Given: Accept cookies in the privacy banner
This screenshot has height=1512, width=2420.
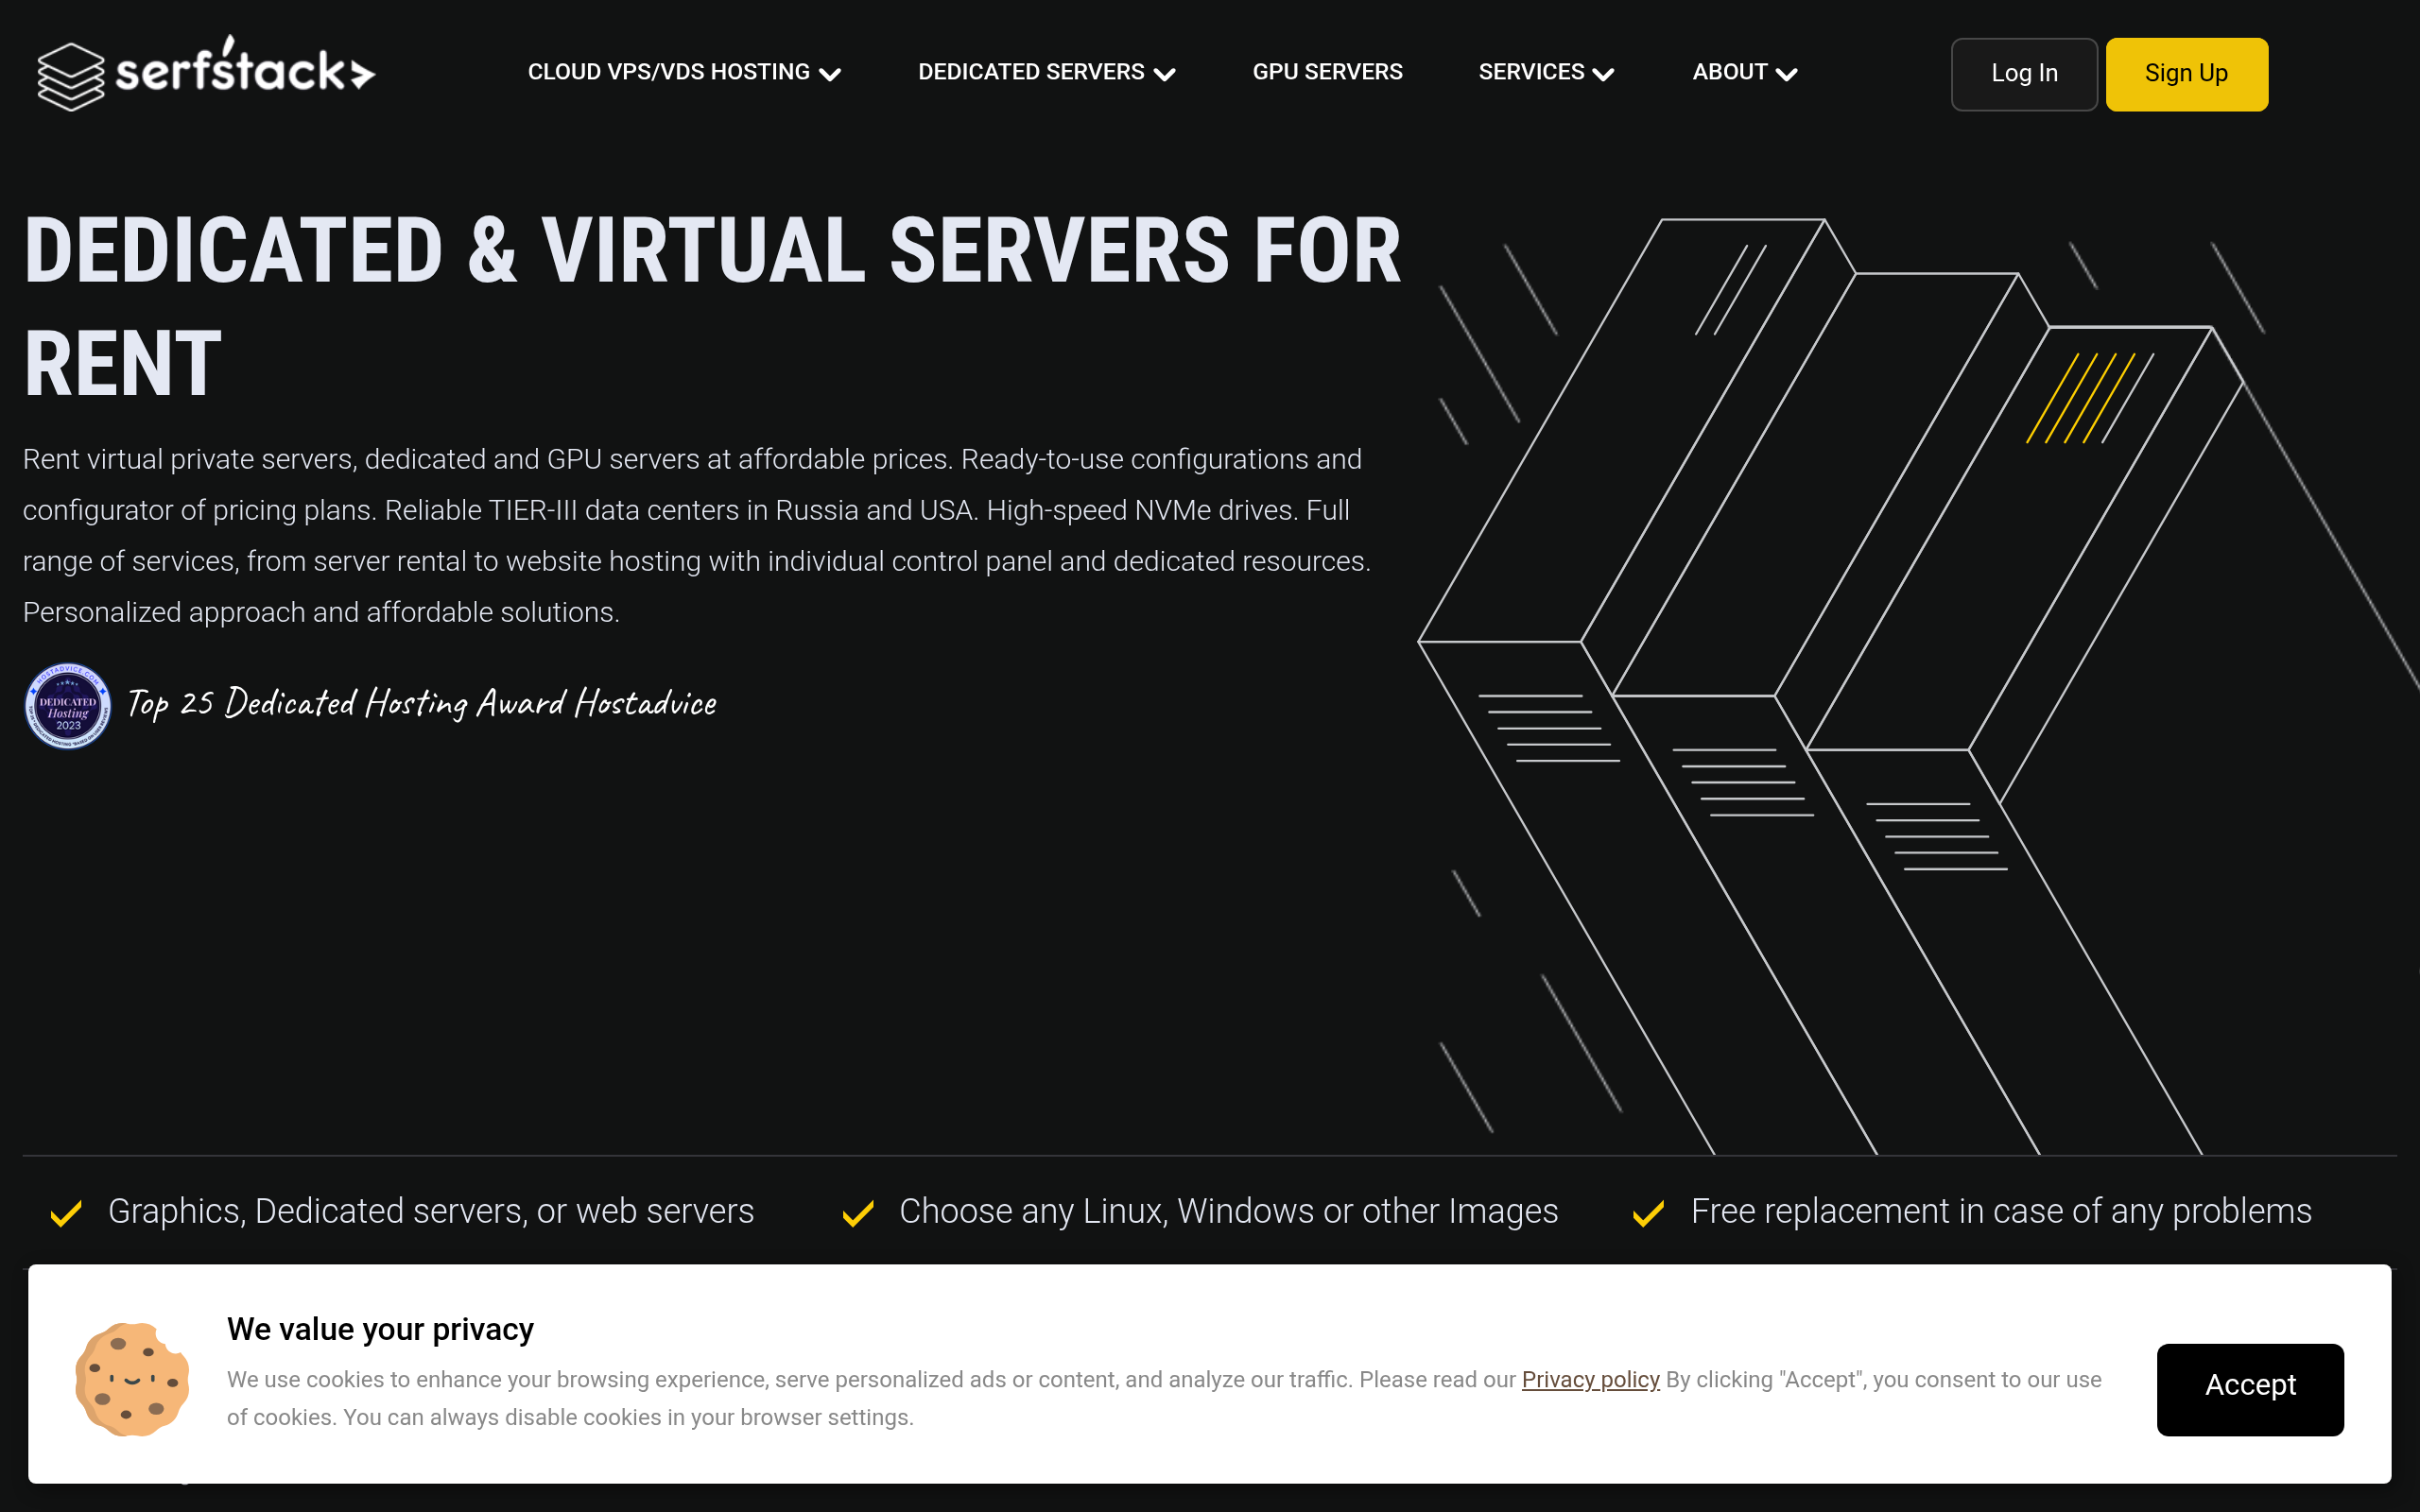Looking at the screenshot, I should tap(2250, 1389).
